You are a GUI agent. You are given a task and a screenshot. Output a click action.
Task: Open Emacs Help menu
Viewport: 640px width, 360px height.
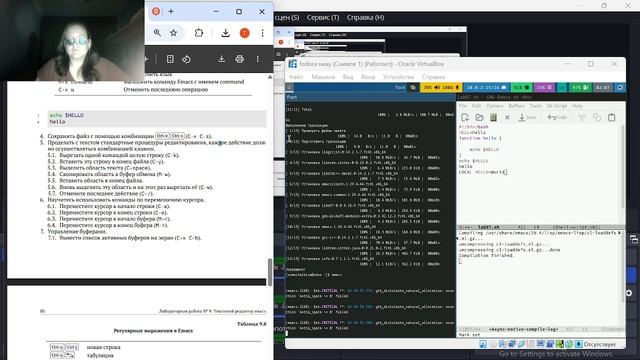pos(577,106)
